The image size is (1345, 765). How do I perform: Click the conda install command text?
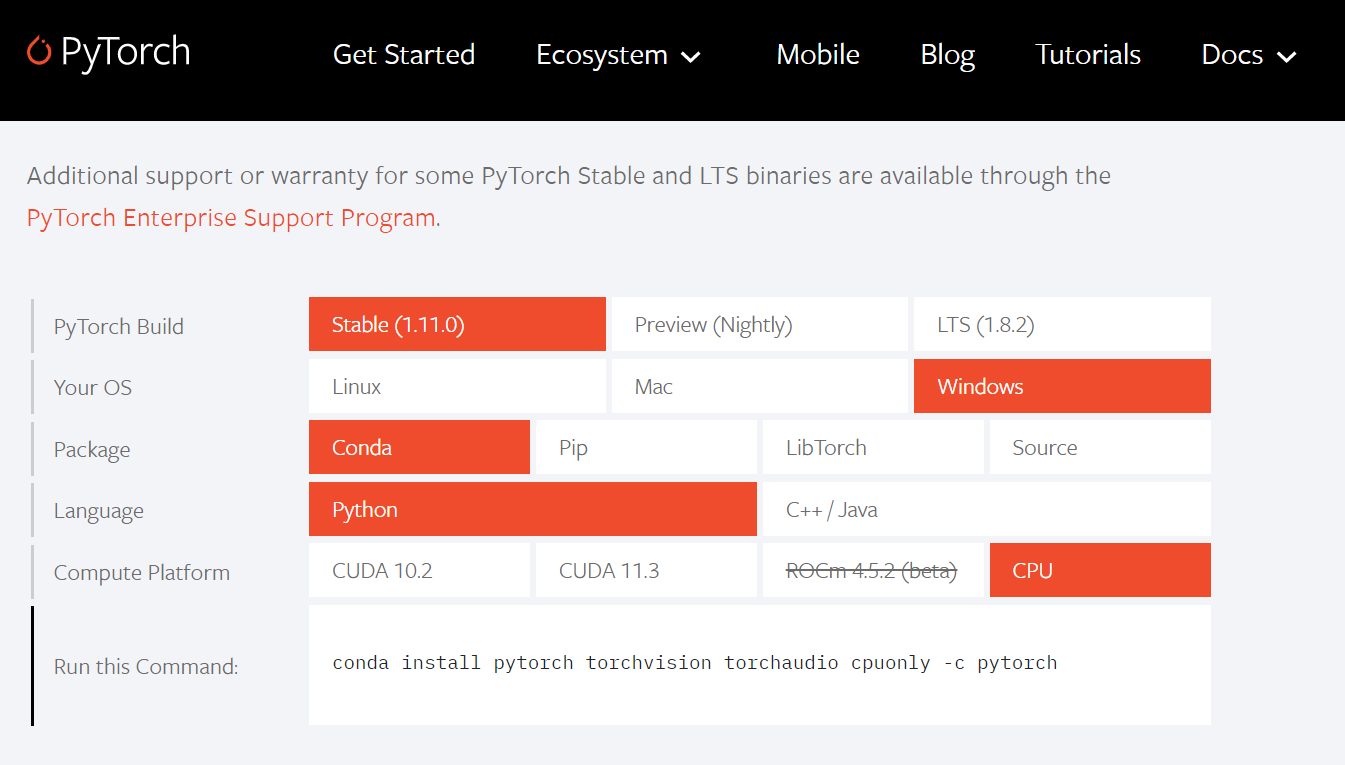click(694, 663)
